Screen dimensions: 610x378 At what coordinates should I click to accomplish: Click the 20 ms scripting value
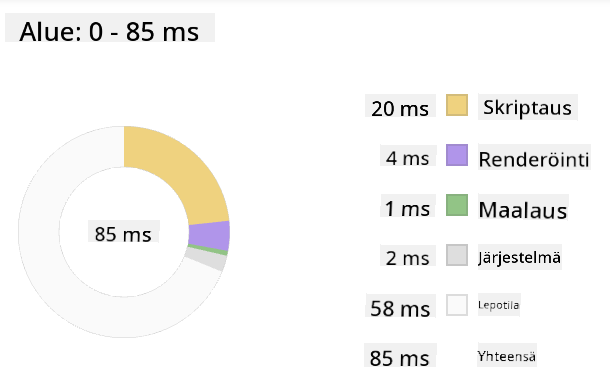(400, 107)
